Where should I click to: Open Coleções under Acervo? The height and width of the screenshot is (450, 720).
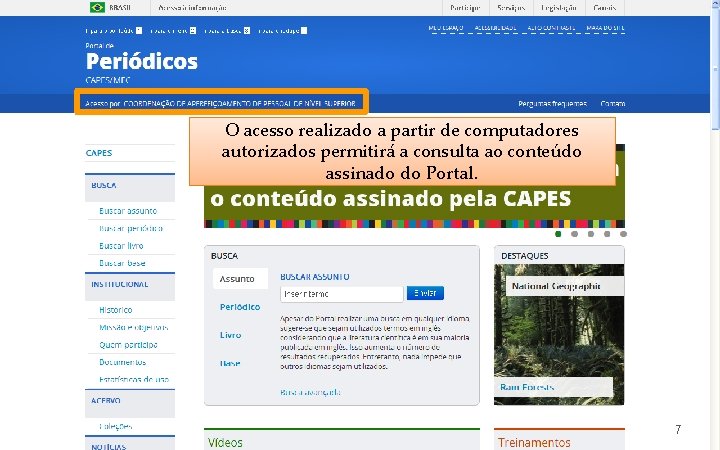tap(116, 426)
